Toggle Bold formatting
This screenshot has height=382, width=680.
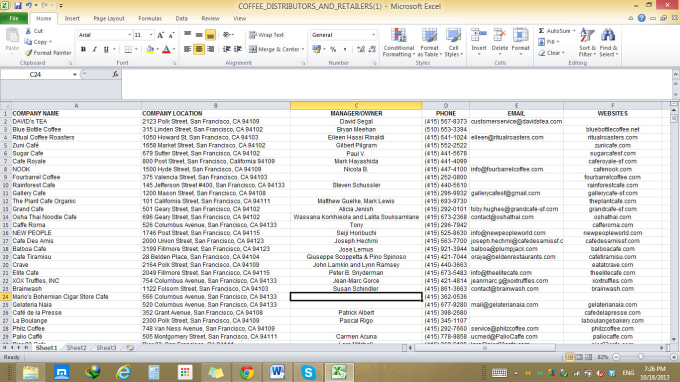pyautogui.click(x=83, y=49)
